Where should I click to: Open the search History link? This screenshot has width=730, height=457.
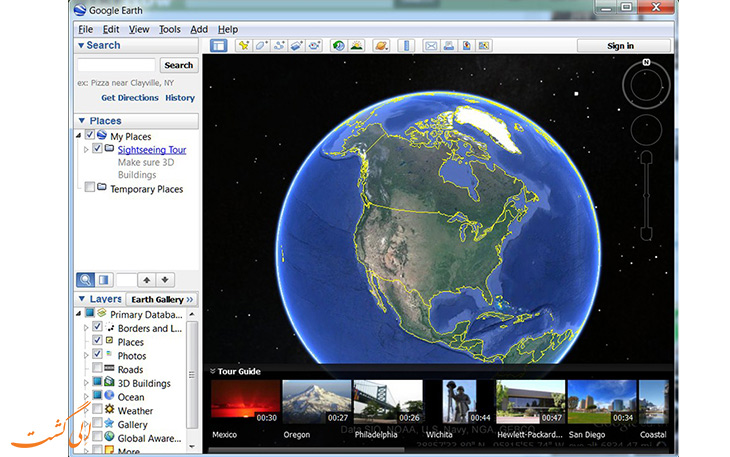point(180,98)
